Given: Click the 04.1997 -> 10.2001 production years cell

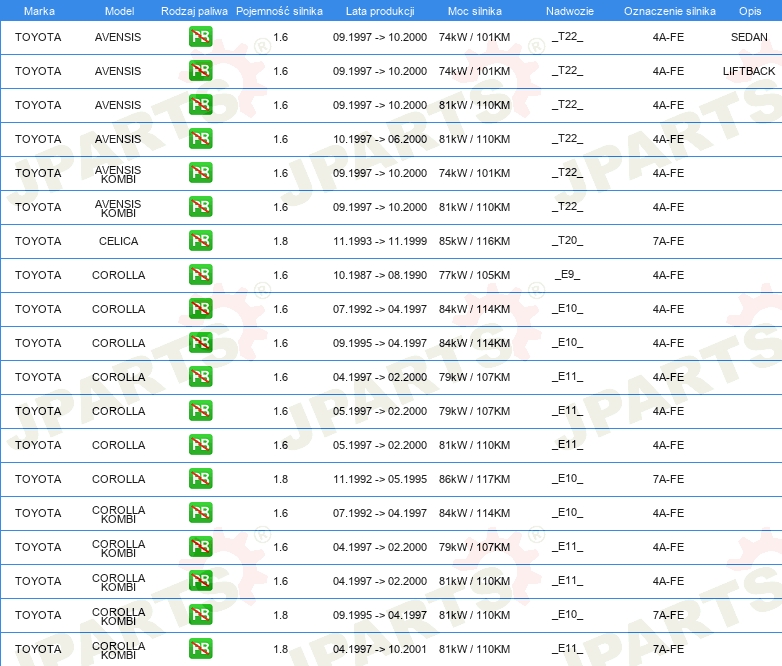Looking at the screenshot, I should coord(380,649).
